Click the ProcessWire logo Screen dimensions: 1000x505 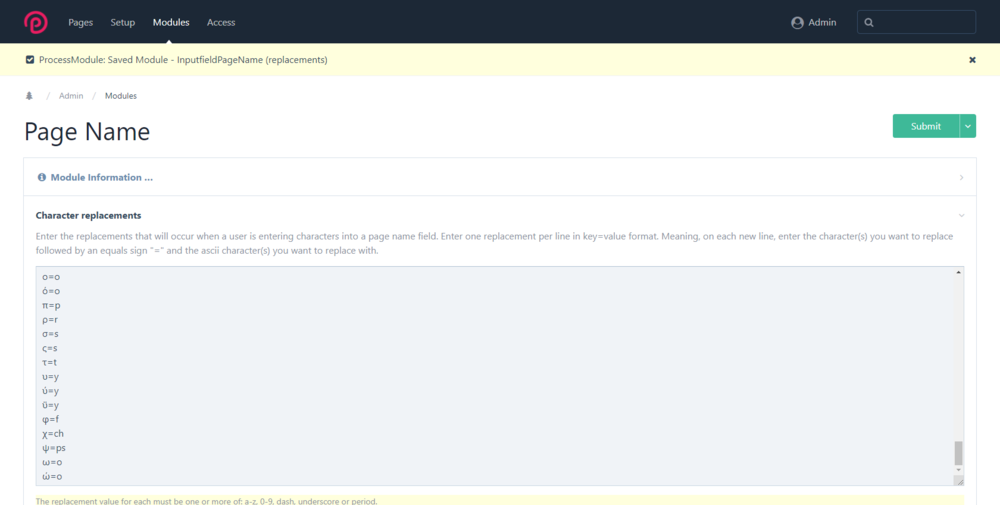click(36, 22)
